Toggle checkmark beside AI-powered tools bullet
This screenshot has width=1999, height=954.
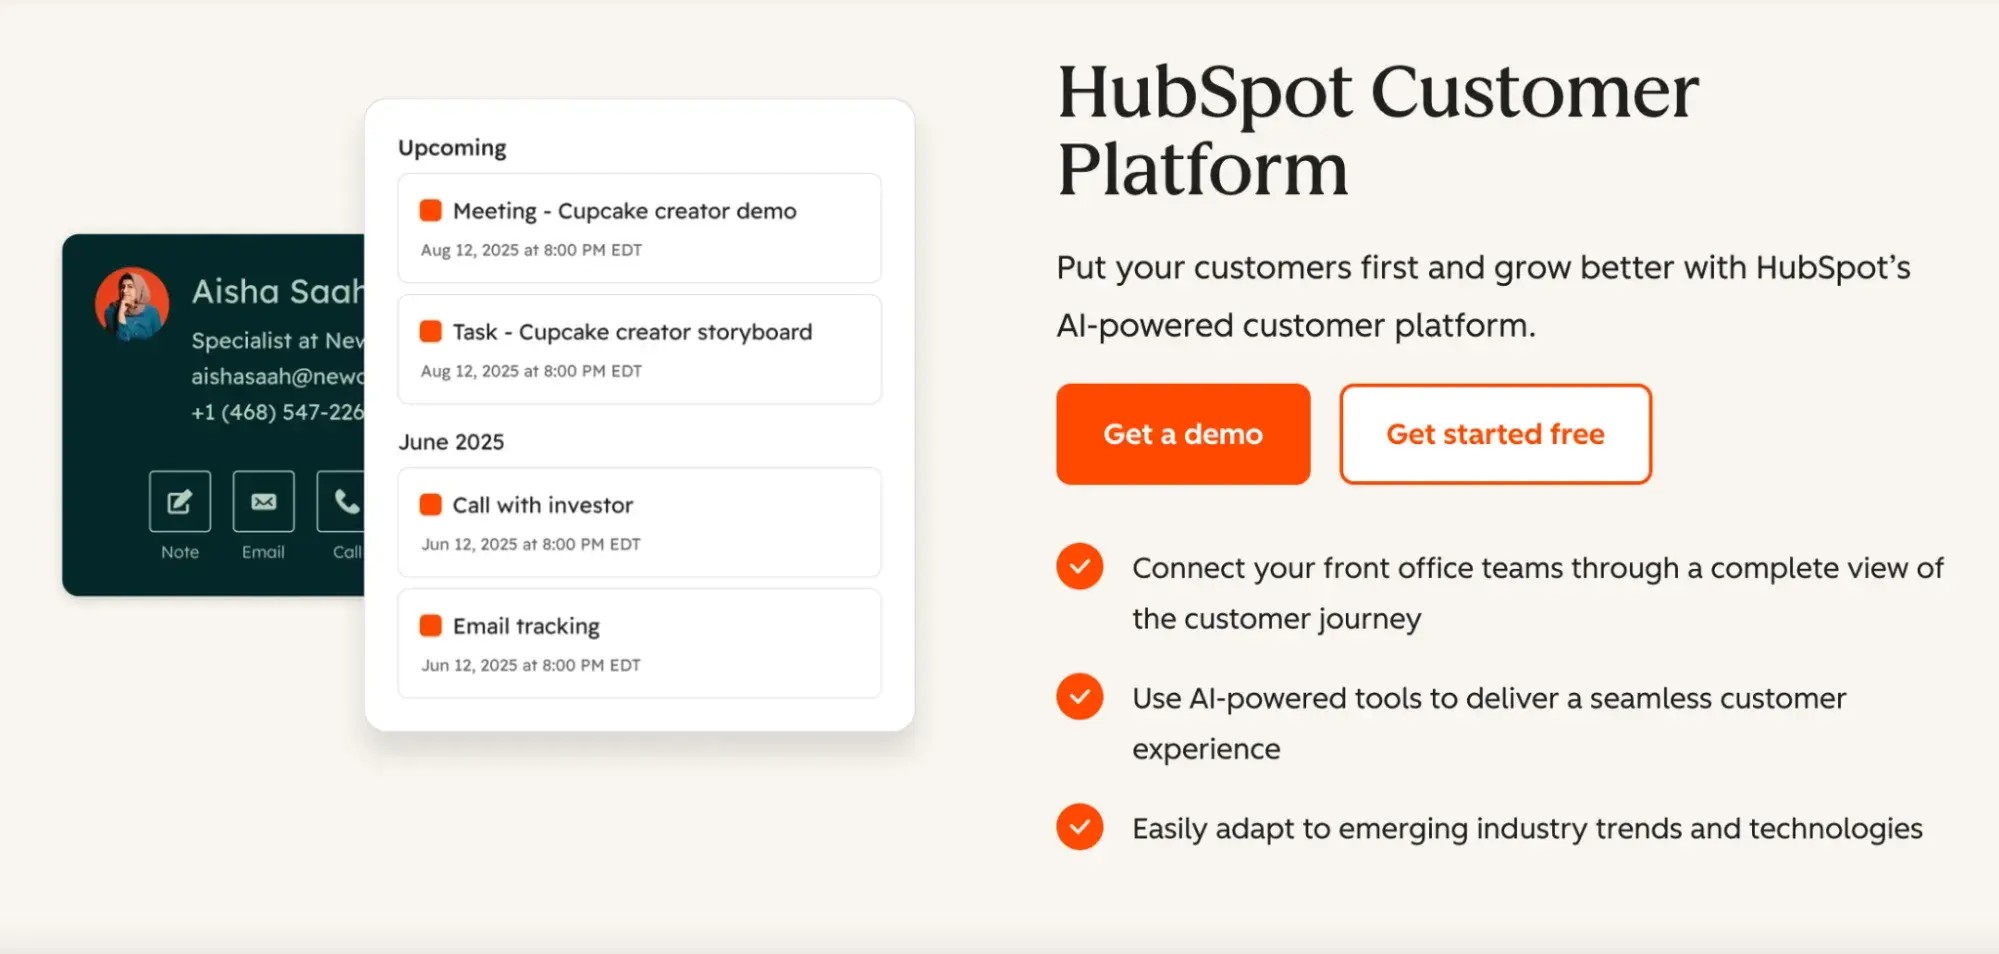[x=1080, y=698]
